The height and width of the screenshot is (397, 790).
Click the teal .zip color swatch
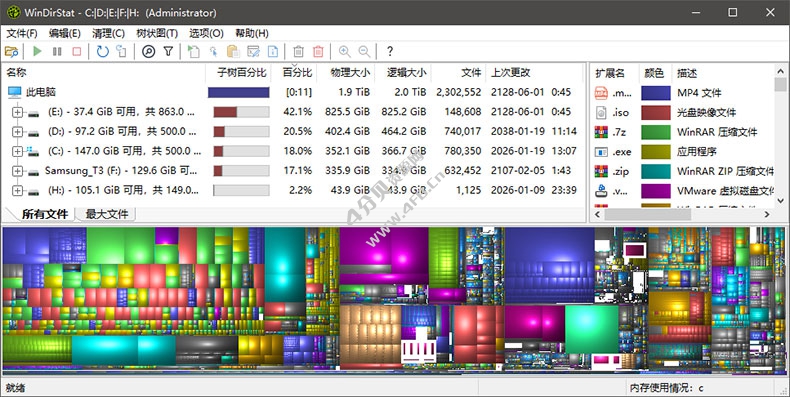pyautogui.click(x=655, y=171)
